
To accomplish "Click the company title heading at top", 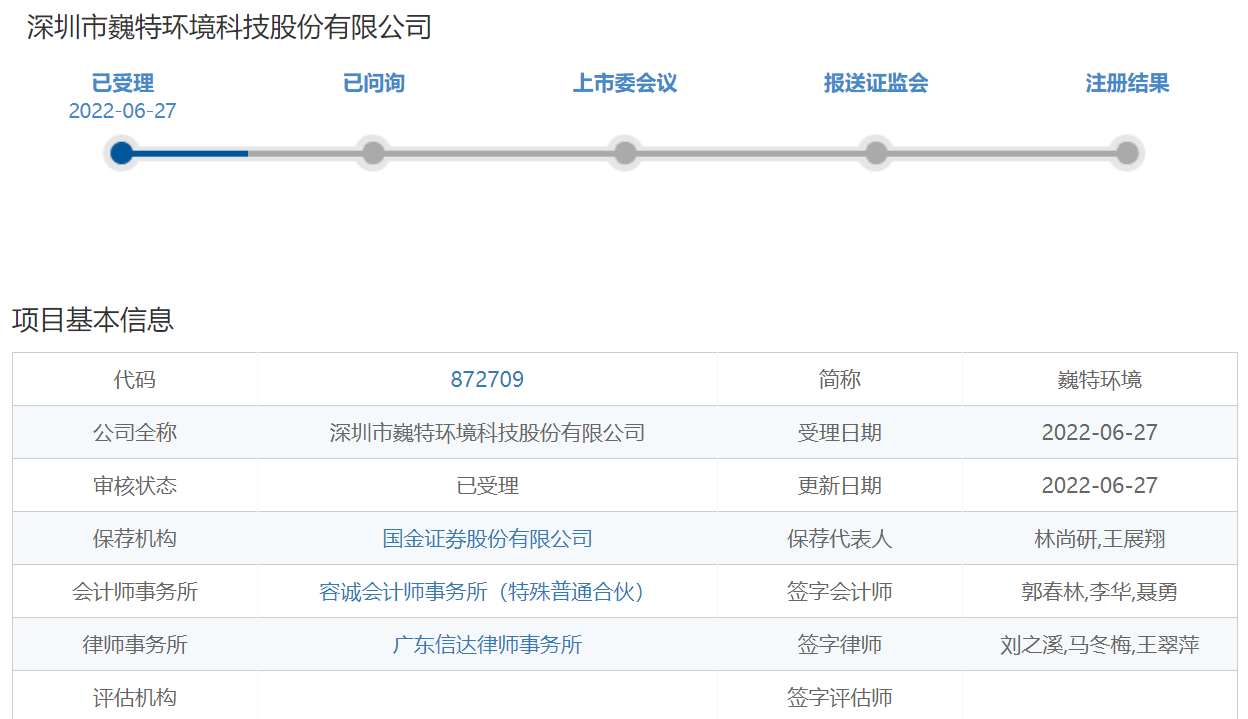I will tap(229, 27).
